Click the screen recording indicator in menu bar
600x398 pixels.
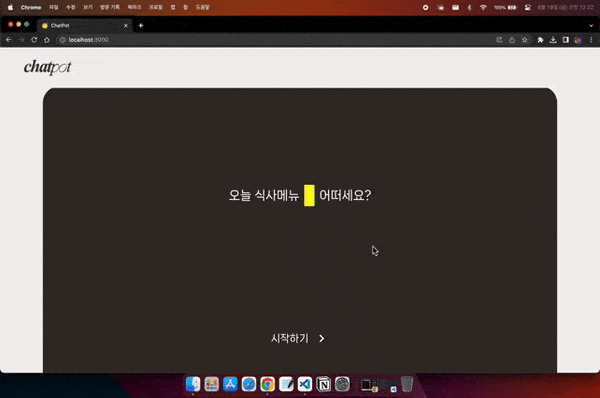point(426,7)
